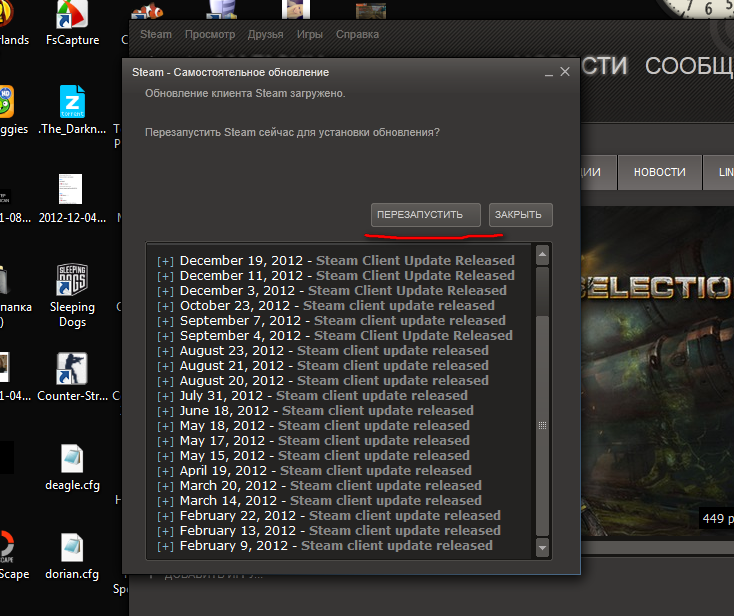
Task: Select the dorian.cfg file icon
Action: [72, 549]
